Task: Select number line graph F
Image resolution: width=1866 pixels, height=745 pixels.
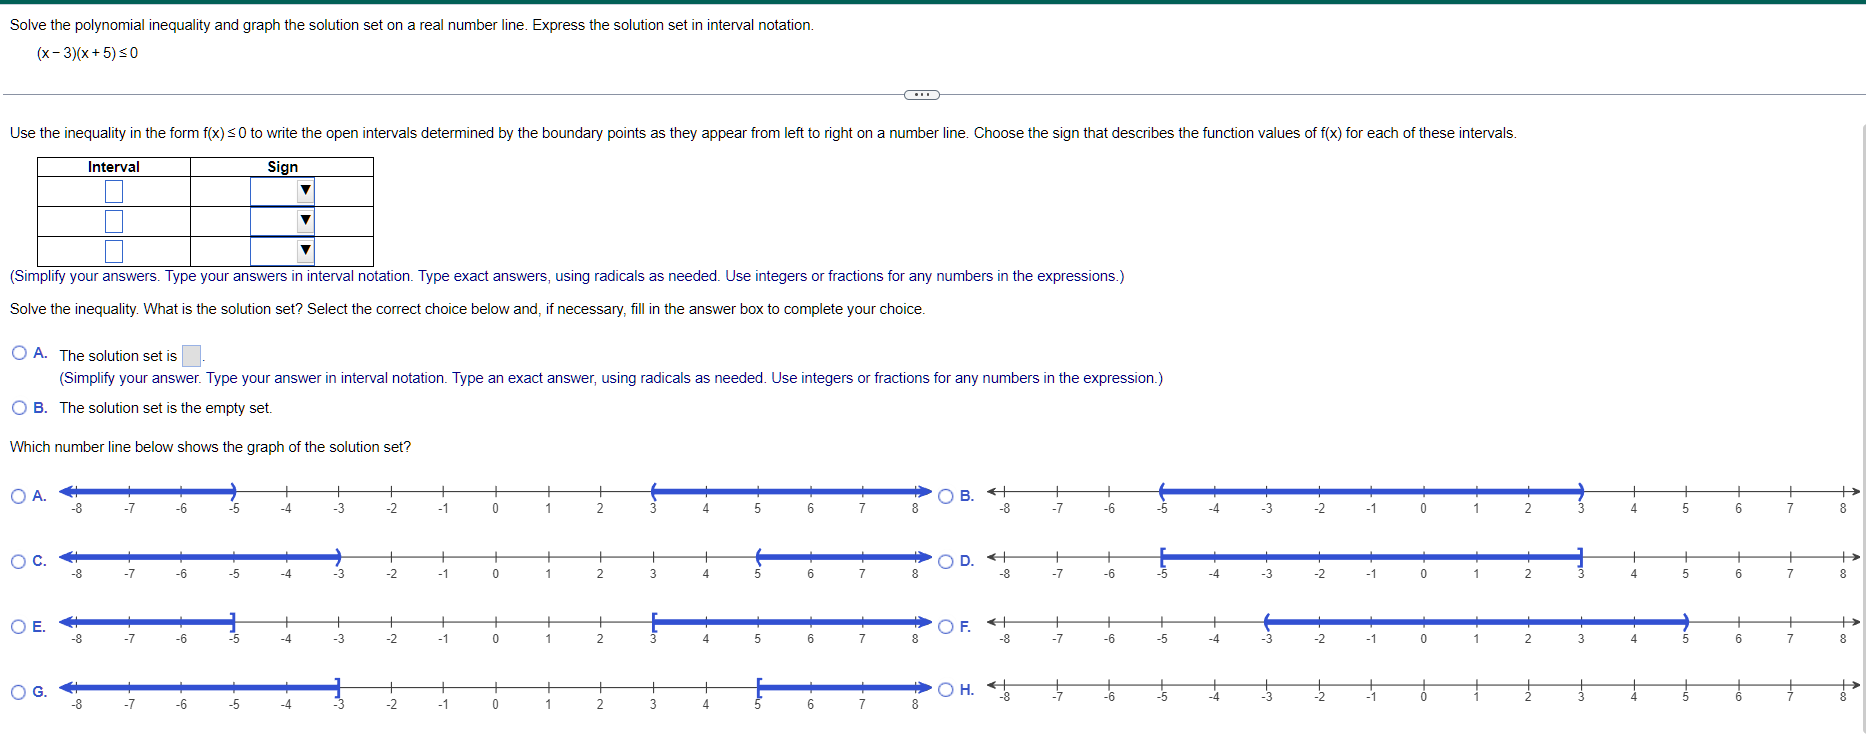Action: coord(944,626)
